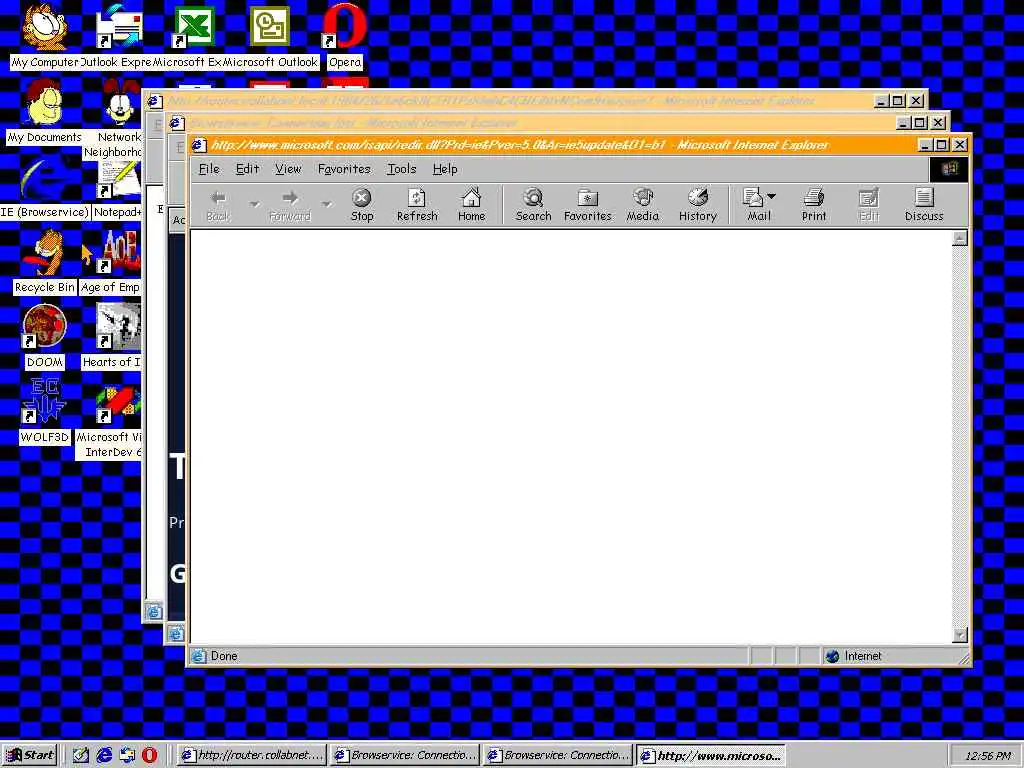Click the Show Desktop quick launch icon

pyautogui.click(x=81, y=756)
